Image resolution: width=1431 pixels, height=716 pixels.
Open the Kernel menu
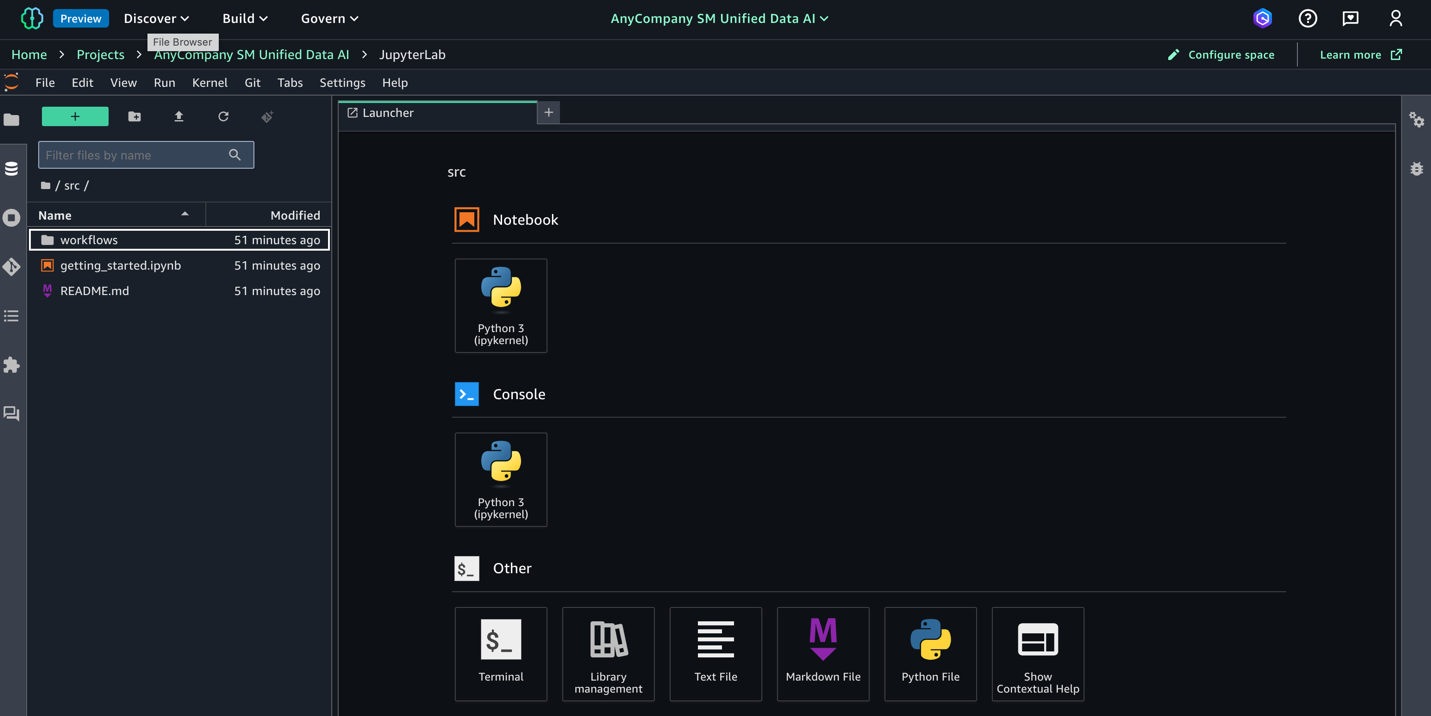(210, 83)
